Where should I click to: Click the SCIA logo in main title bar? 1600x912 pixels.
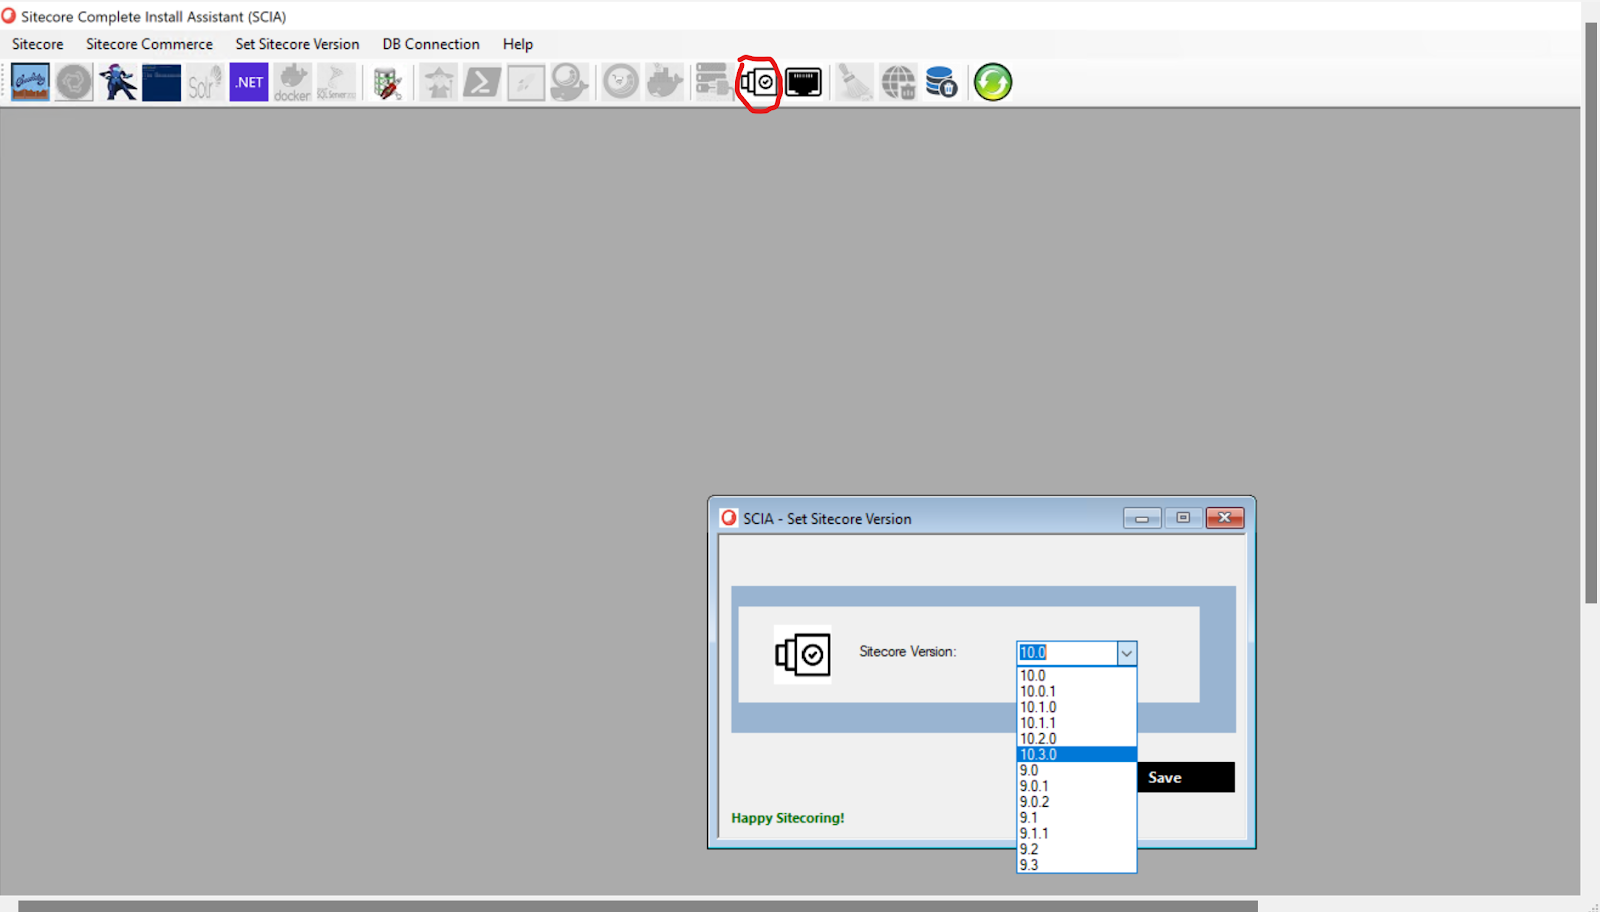coord(9,16)
